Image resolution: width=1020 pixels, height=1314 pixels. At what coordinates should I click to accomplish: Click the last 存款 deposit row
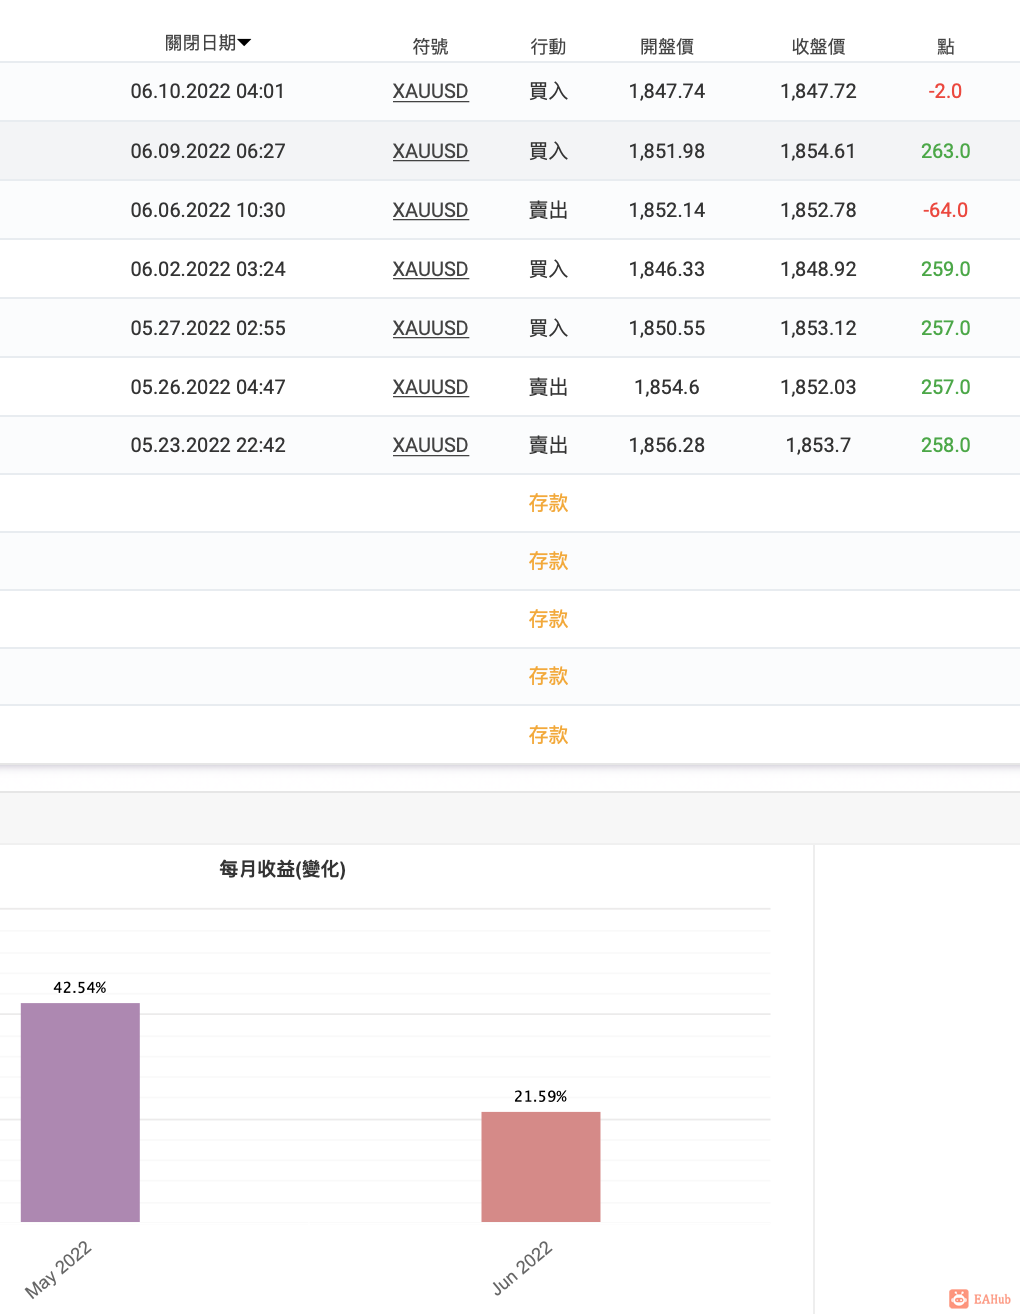coord(548,735)
